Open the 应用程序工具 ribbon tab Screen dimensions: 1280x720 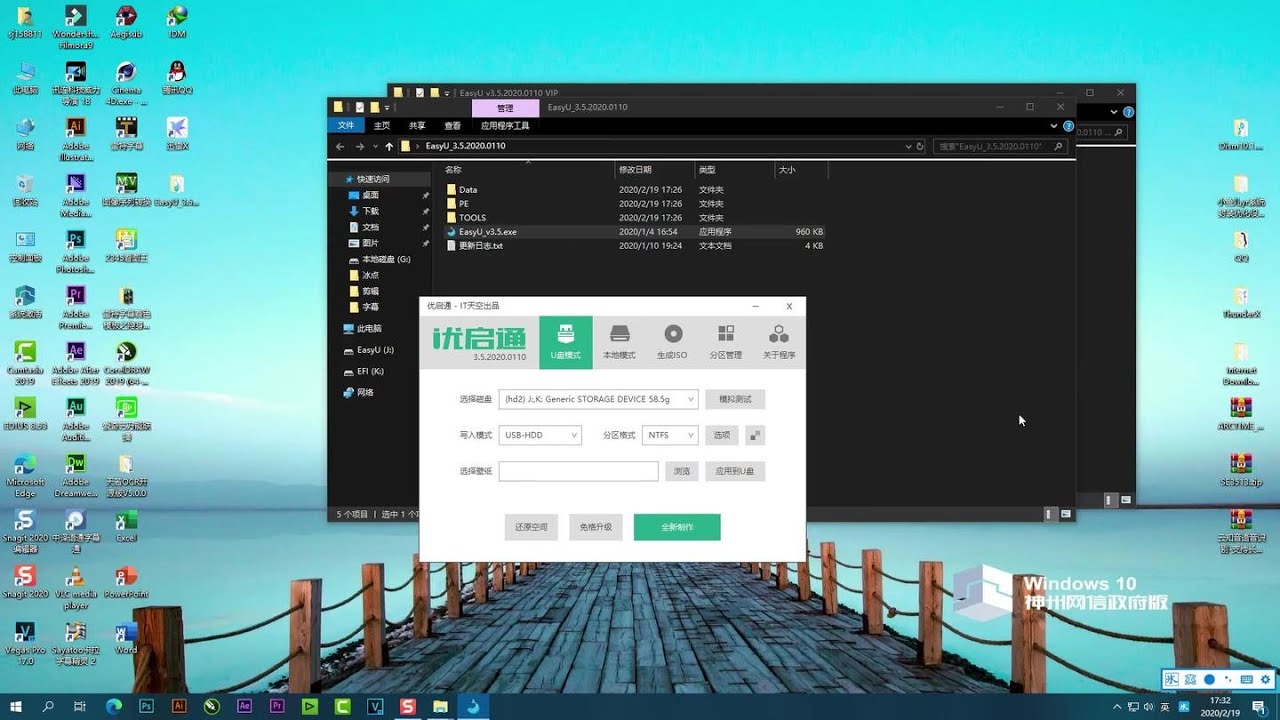click(x=505, y=126)
